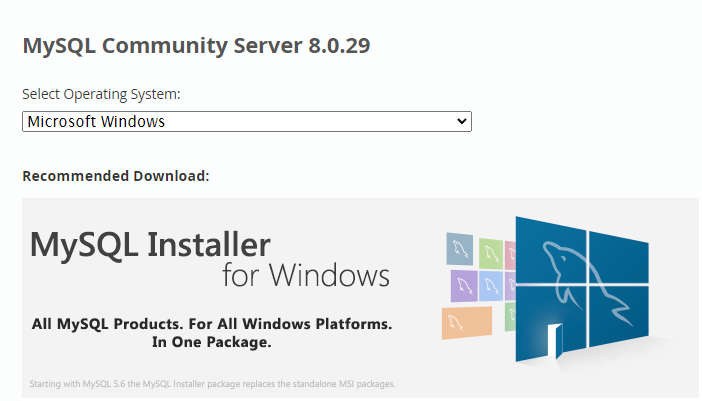Click the 'Select Operating System:' label
Image resolution: width=702 pixels, height=401 pixels.
(x=101, y=94)
